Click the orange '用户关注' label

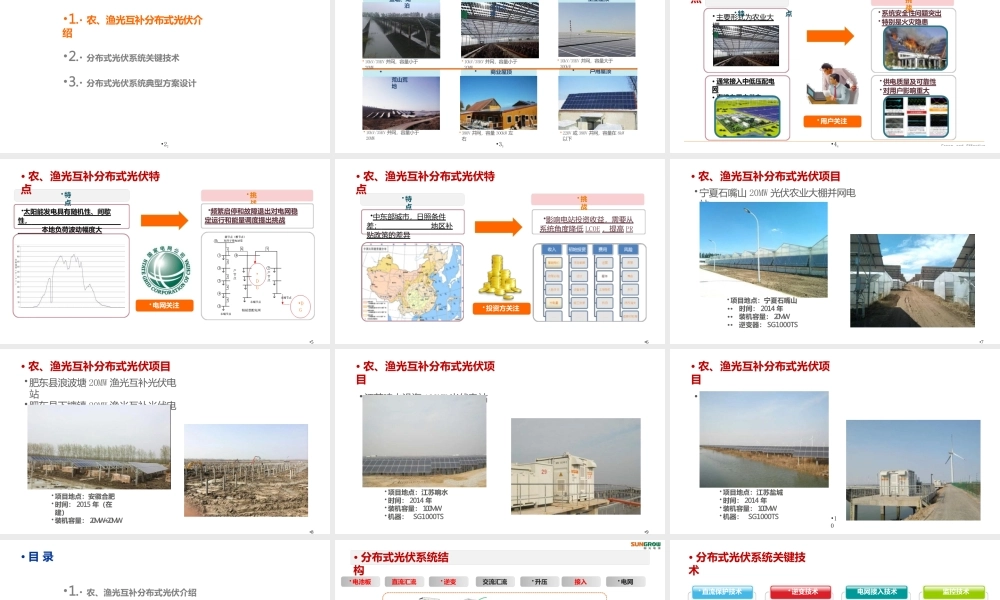click(832, 121)
